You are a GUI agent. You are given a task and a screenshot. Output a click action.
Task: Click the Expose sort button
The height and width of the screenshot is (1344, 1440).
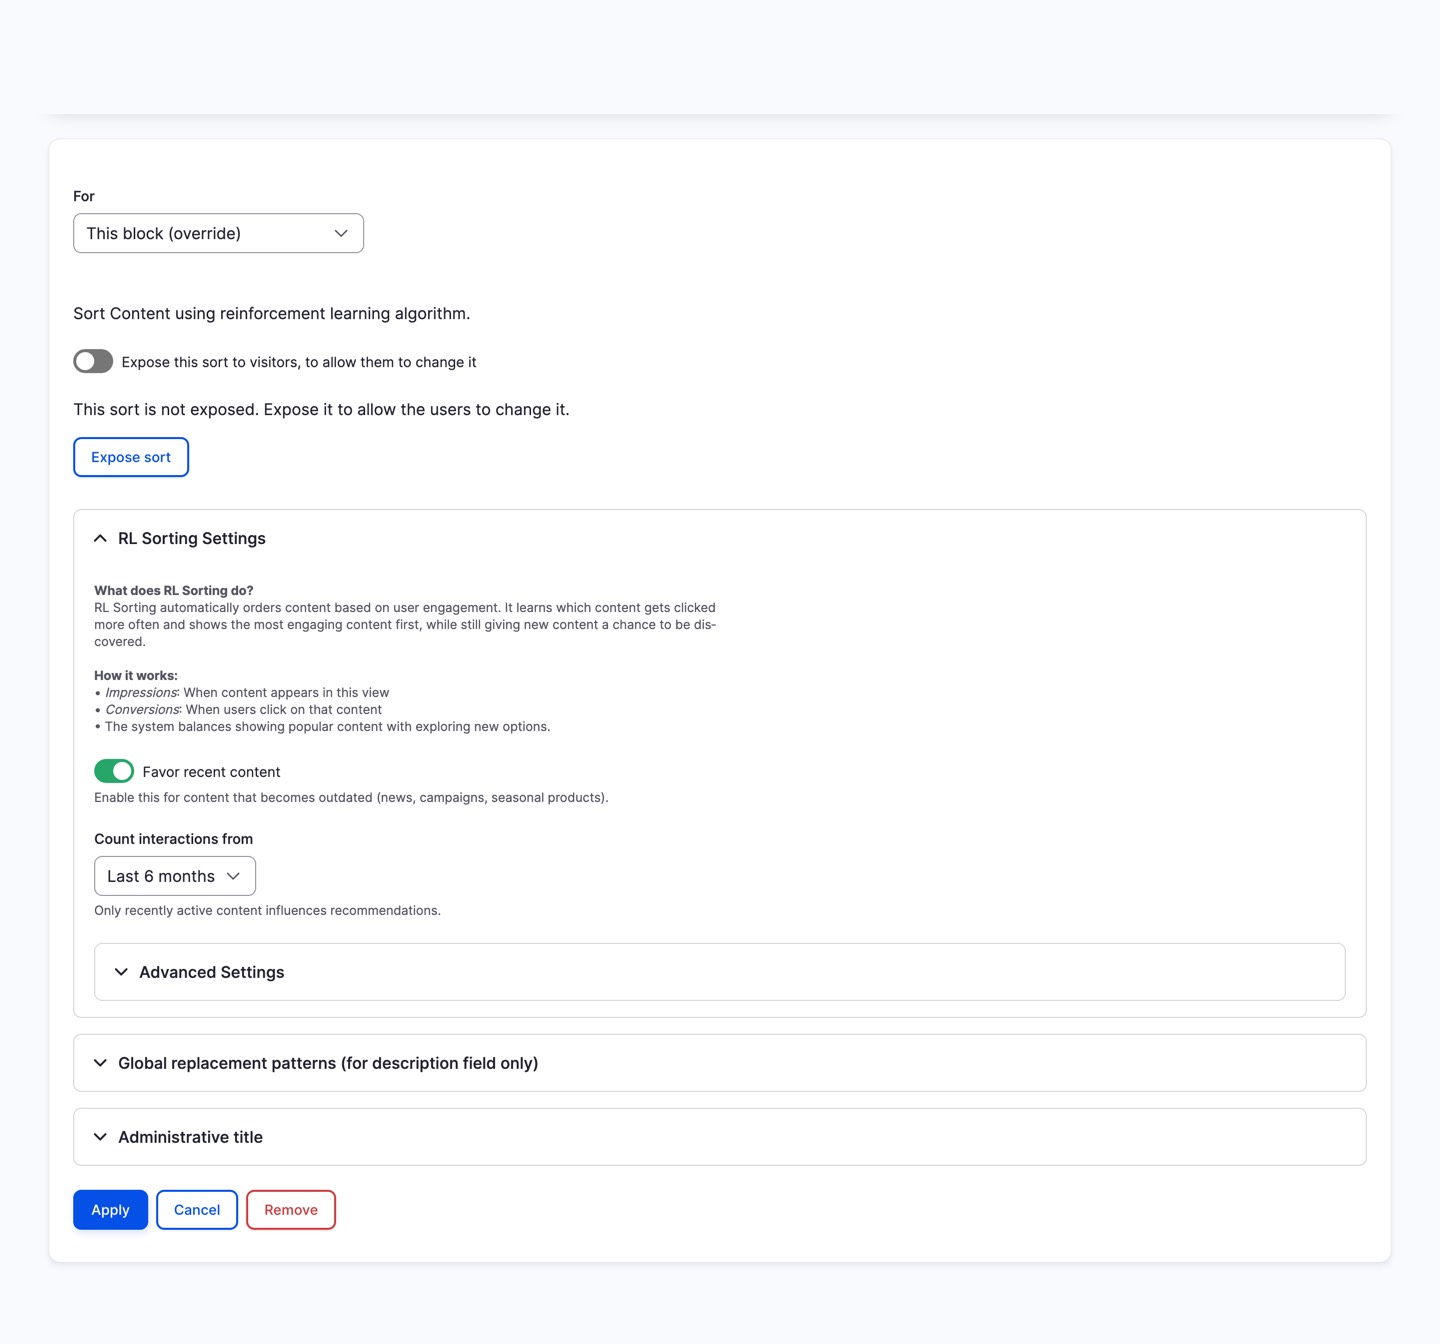point(131,457)
